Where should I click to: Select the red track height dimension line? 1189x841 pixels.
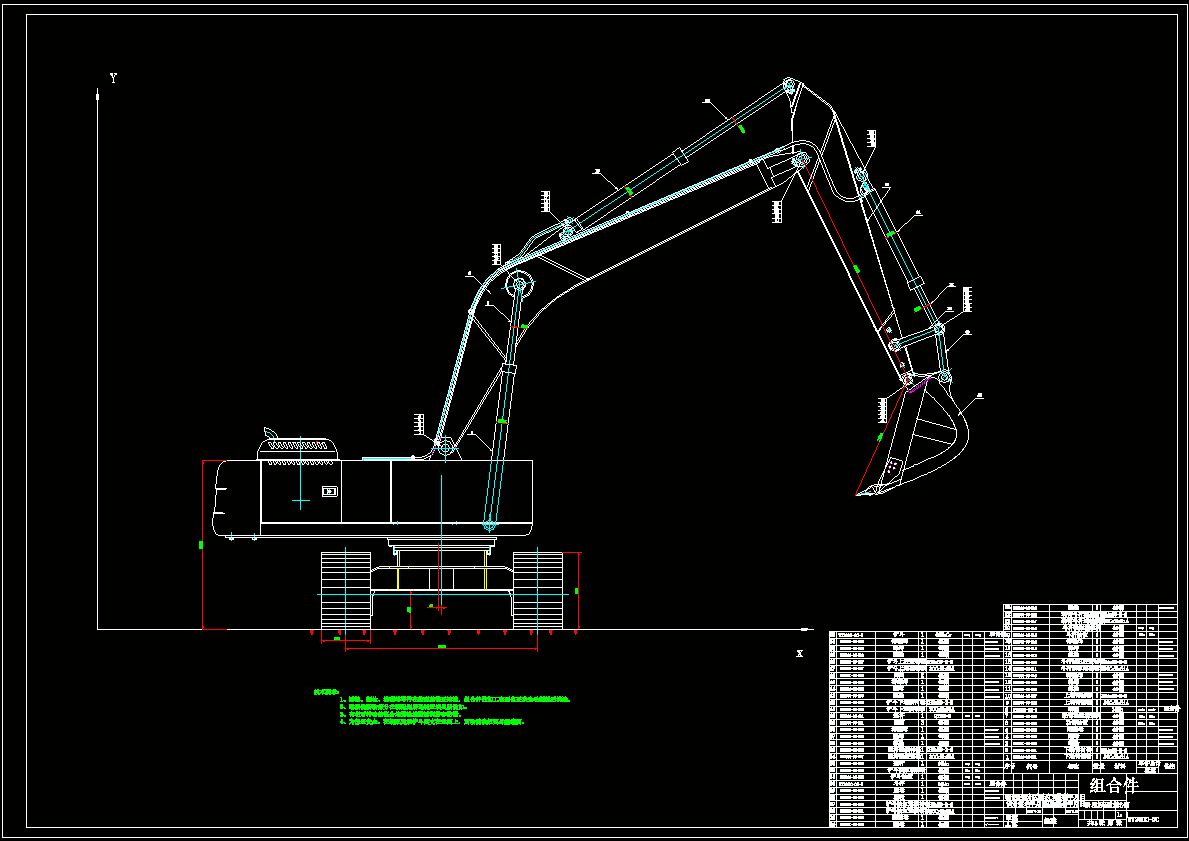pos(579,591)
